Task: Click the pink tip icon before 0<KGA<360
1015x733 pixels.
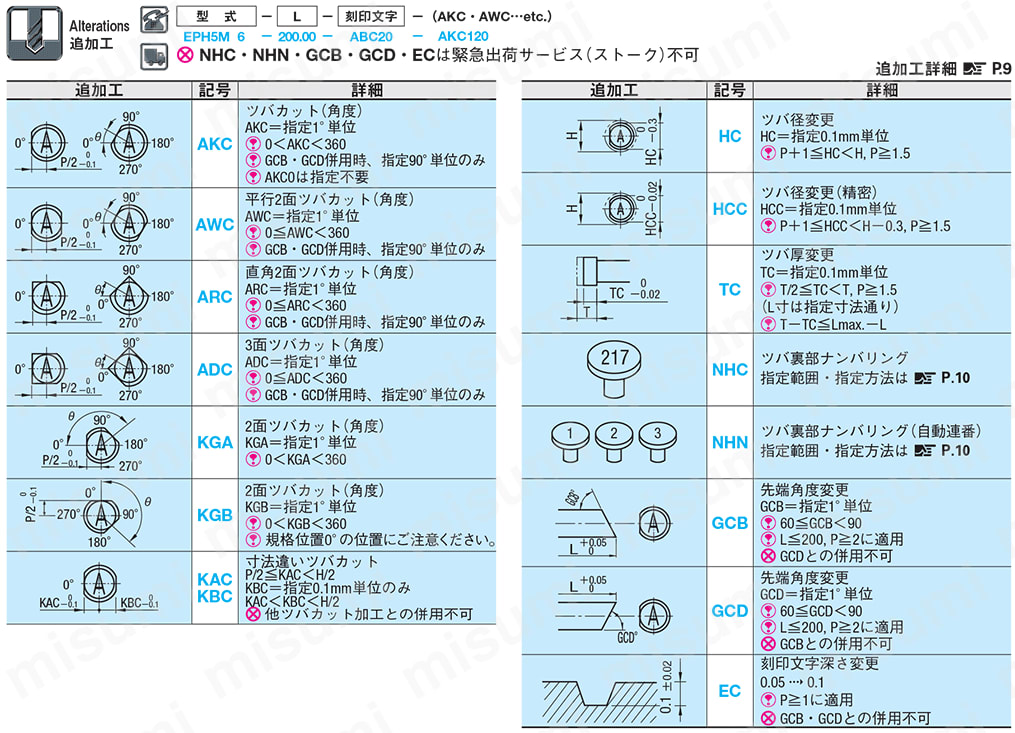Action: [253, 460]
